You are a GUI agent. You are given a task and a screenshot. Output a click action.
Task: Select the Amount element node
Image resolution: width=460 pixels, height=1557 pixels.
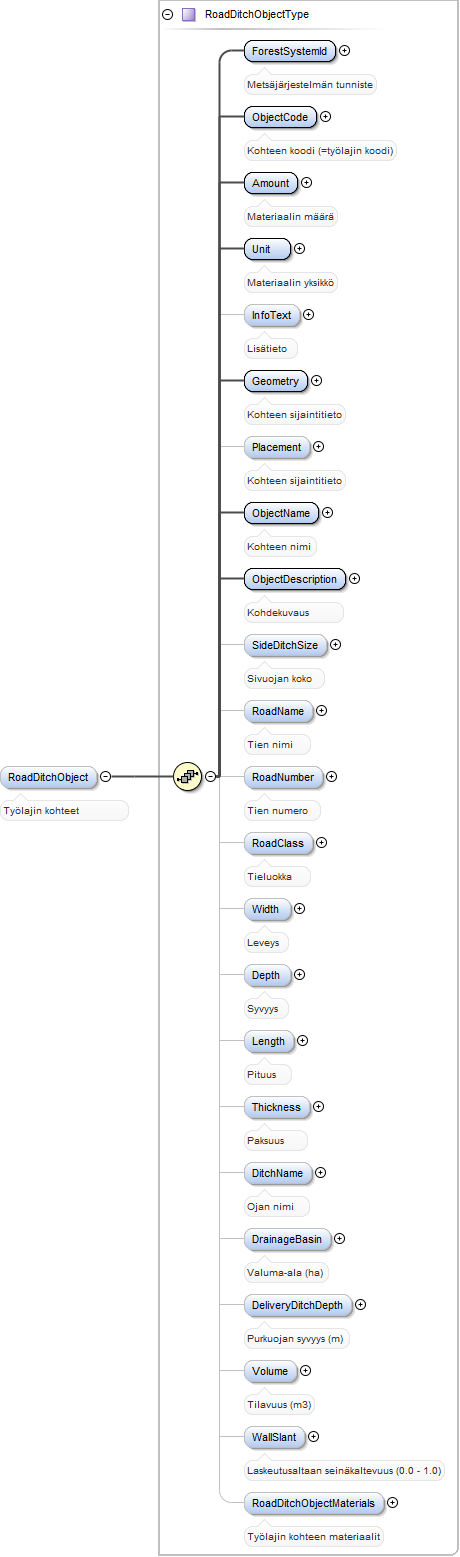[x=271, y=183]
